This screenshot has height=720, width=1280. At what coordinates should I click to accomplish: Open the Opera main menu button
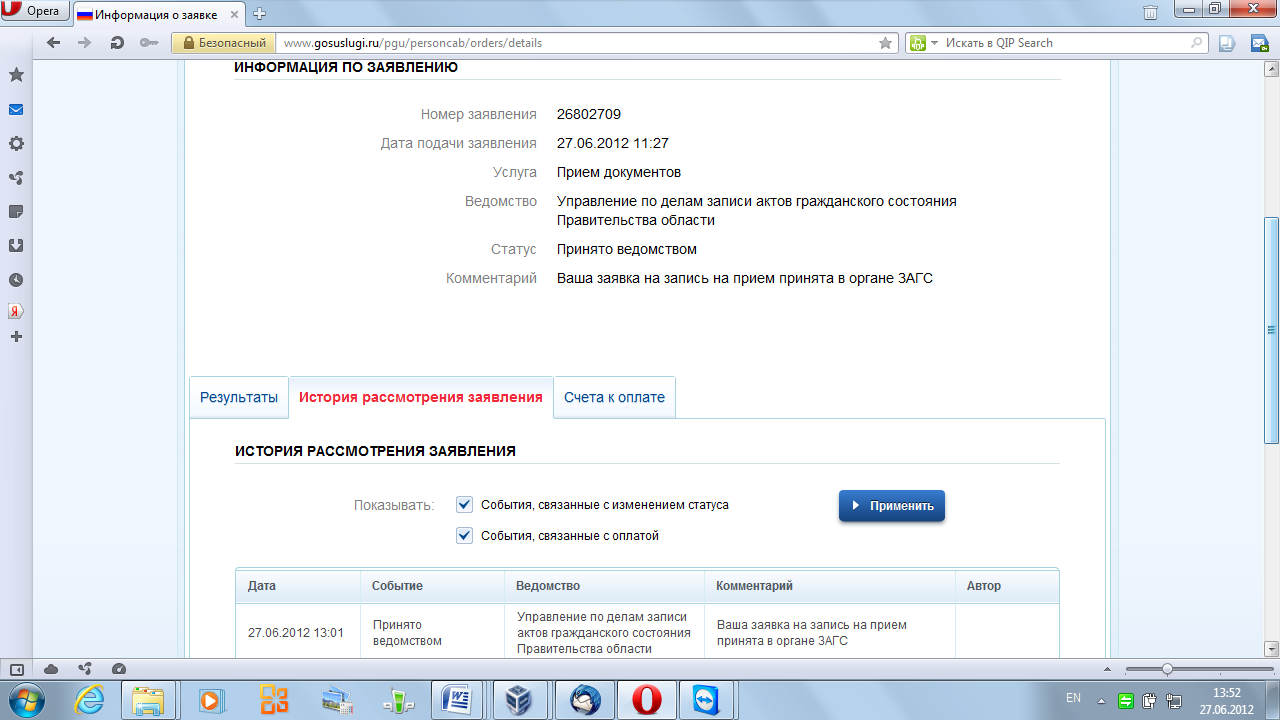coord(36,11)
